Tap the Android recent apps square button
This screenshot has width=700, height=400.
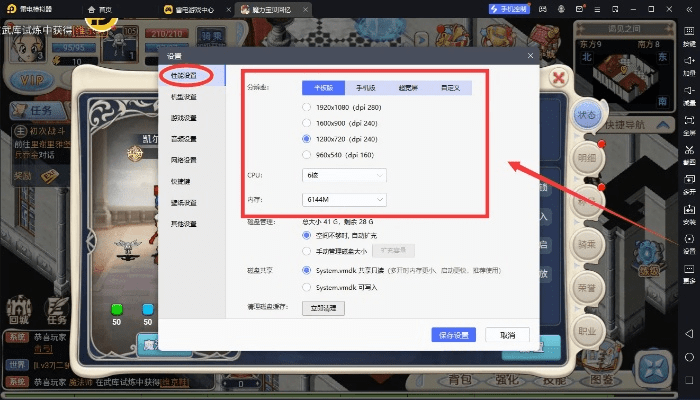(x=689, y=380)
